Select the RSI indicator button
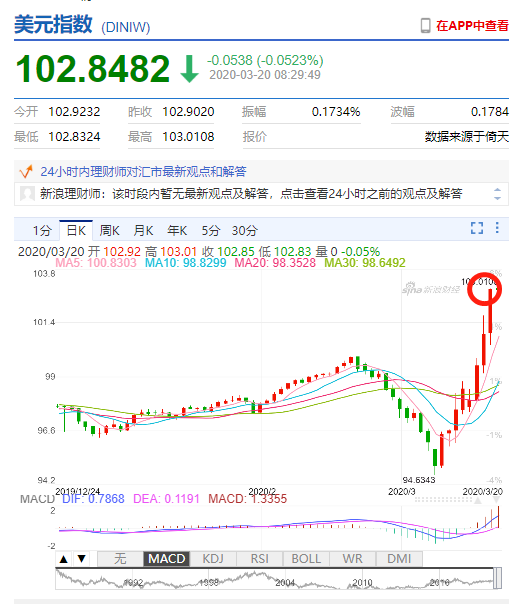 (x=260, y=559)
